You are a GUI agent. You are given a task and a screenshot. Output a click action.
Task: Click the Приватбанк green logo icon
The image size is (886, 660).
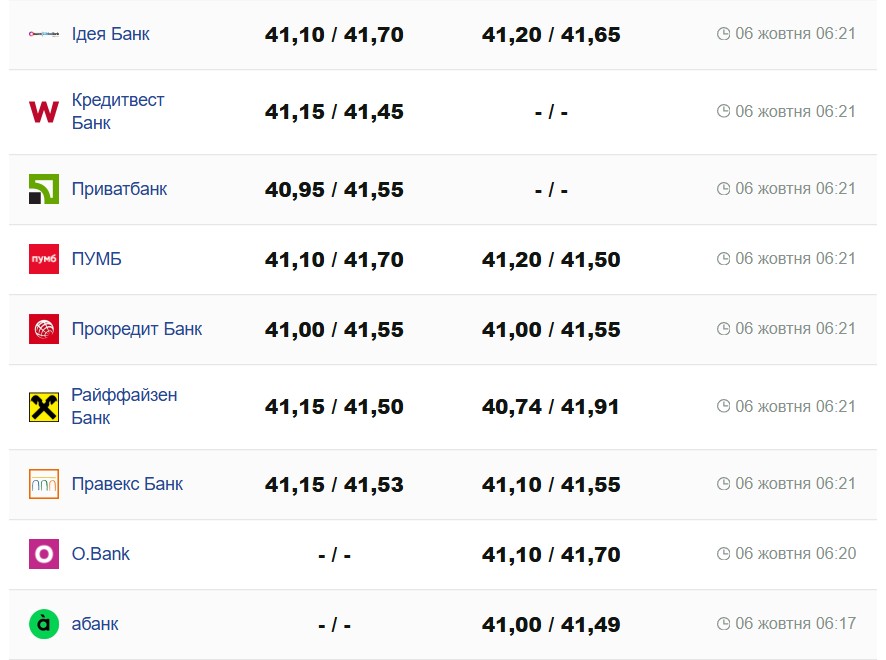pyautogui.click(x=44, y=189)
